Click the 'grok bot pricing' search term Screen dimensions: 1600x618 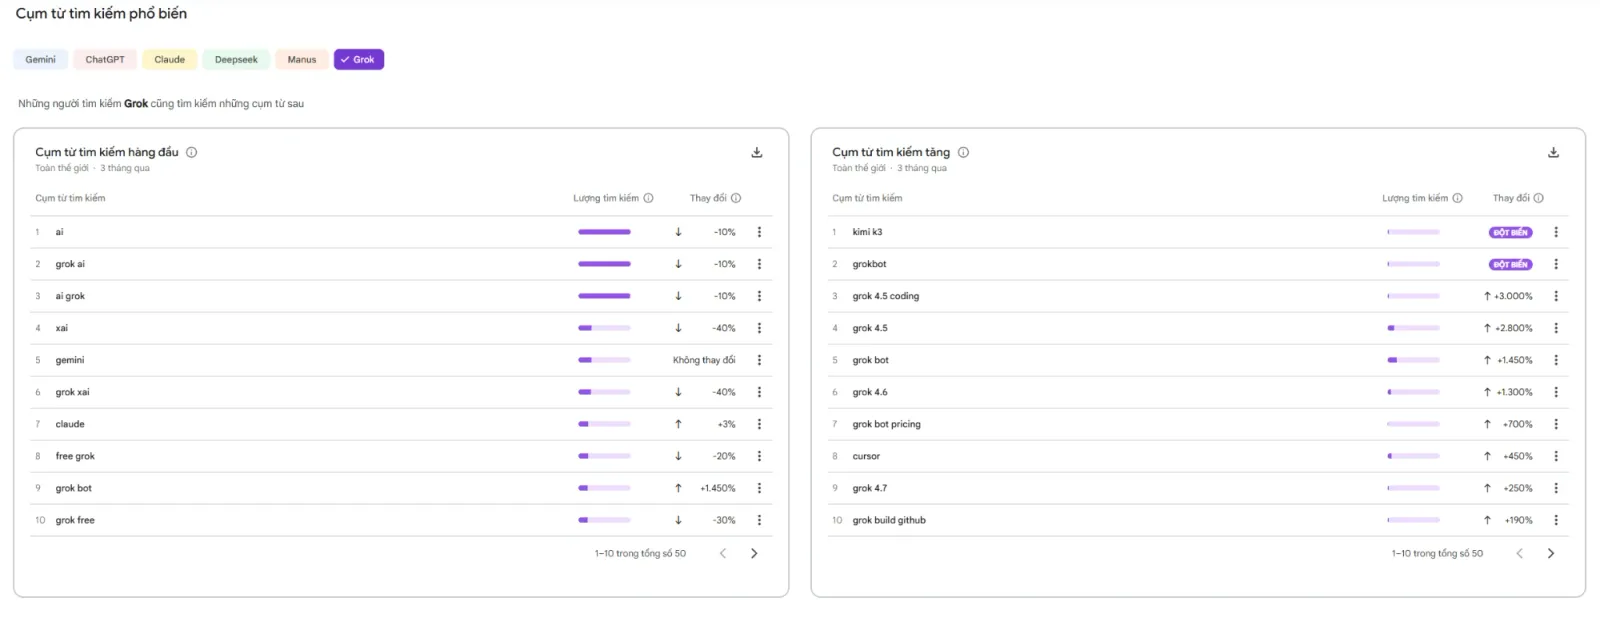pyautogui.click(x=886, y=424)
